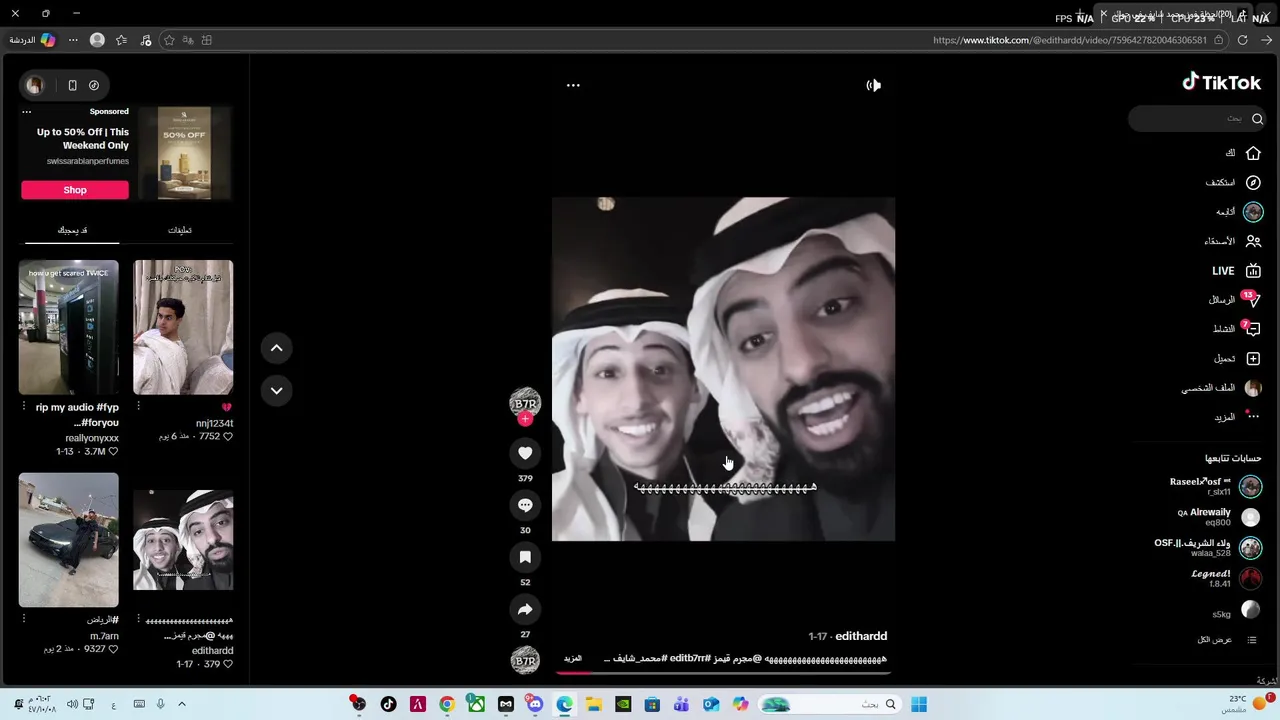Open Activity (النشاط) notifications
This screenshot has height=720, width=1280.
[1236, 329]
